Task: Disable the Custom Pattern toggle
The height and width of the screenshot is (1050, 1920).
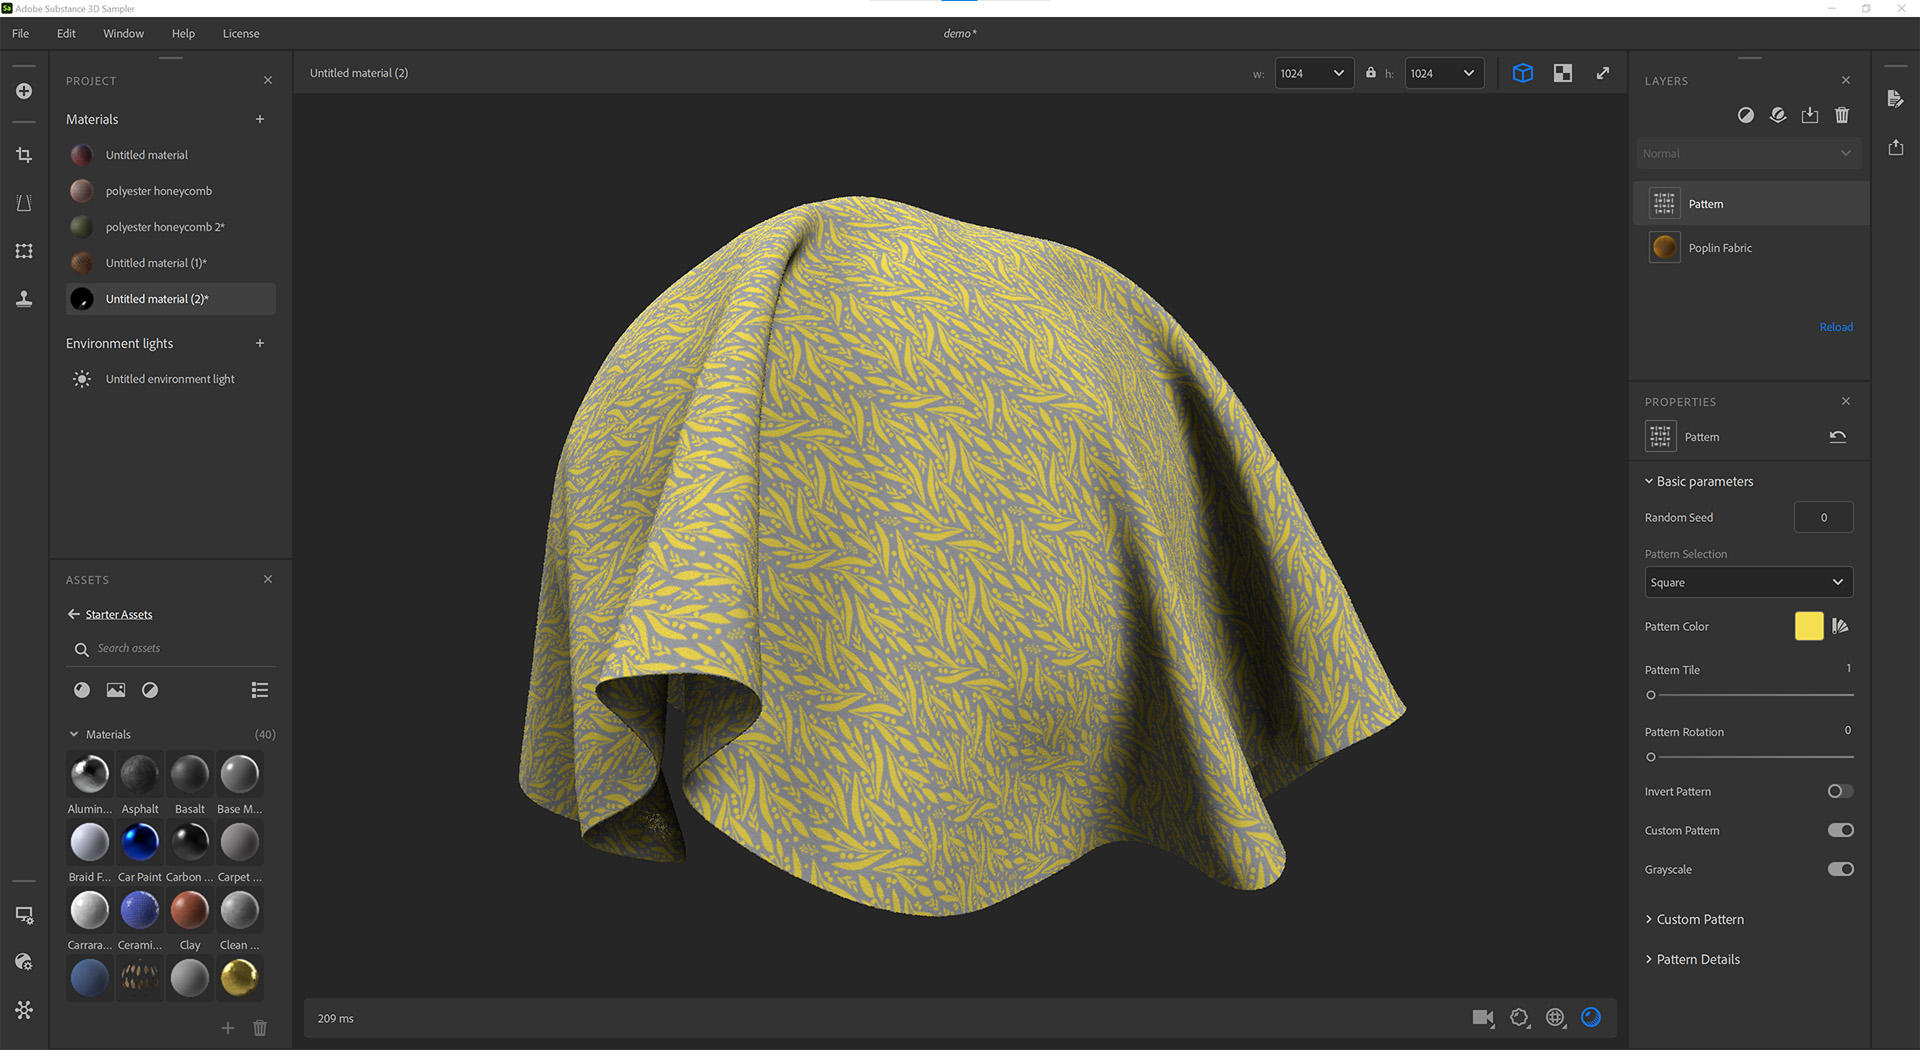Action: pos(1840,830)
